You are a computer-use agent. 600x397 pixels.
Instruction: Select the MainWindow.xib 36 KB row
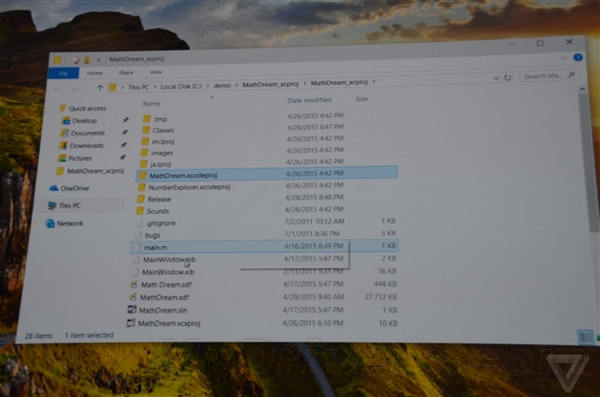(264, 272)
